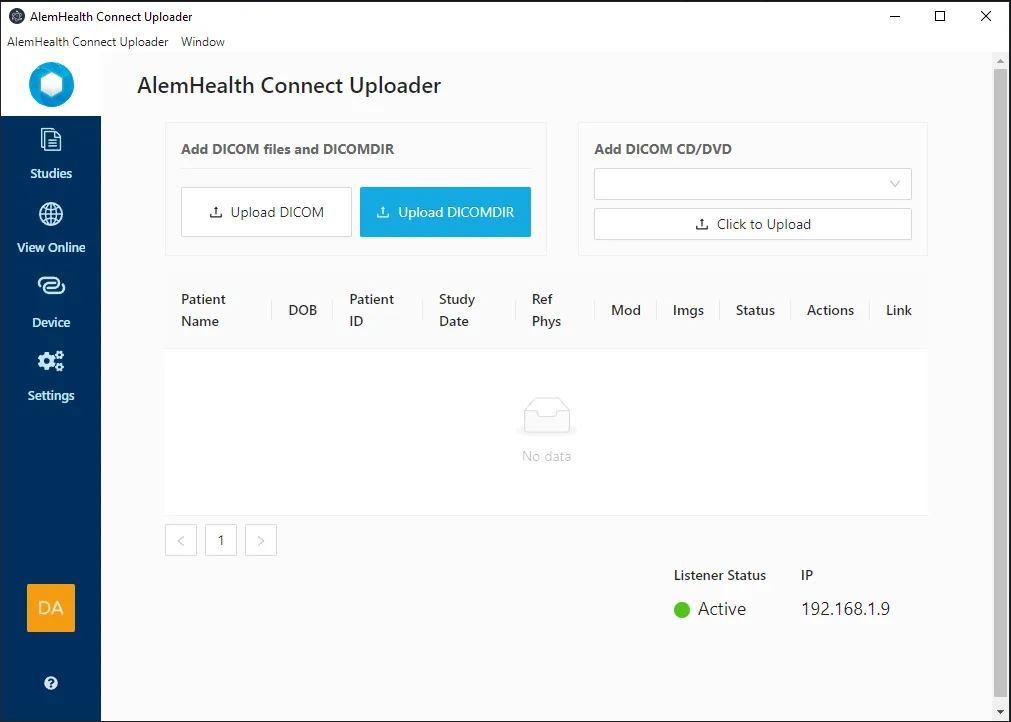Click the Listener Status label
Screen dimensions: 1011x722
720,575
